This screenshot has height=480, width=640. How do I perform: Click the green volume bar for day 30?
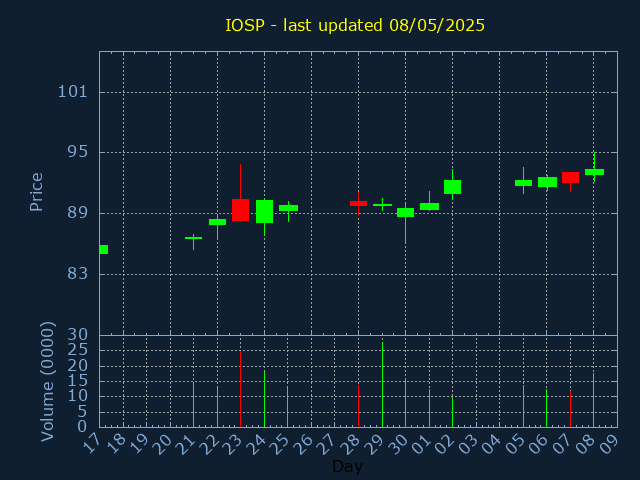pos(406,403)
